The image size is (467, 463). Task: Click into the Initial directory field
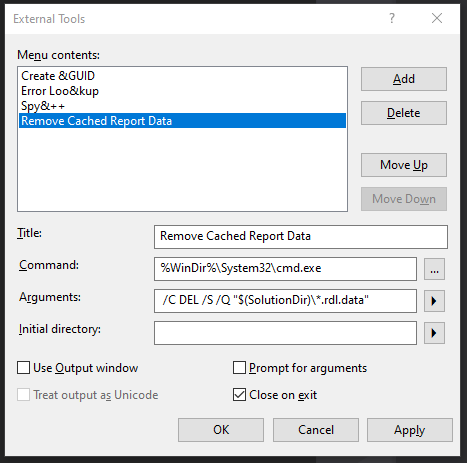(285, 333)
